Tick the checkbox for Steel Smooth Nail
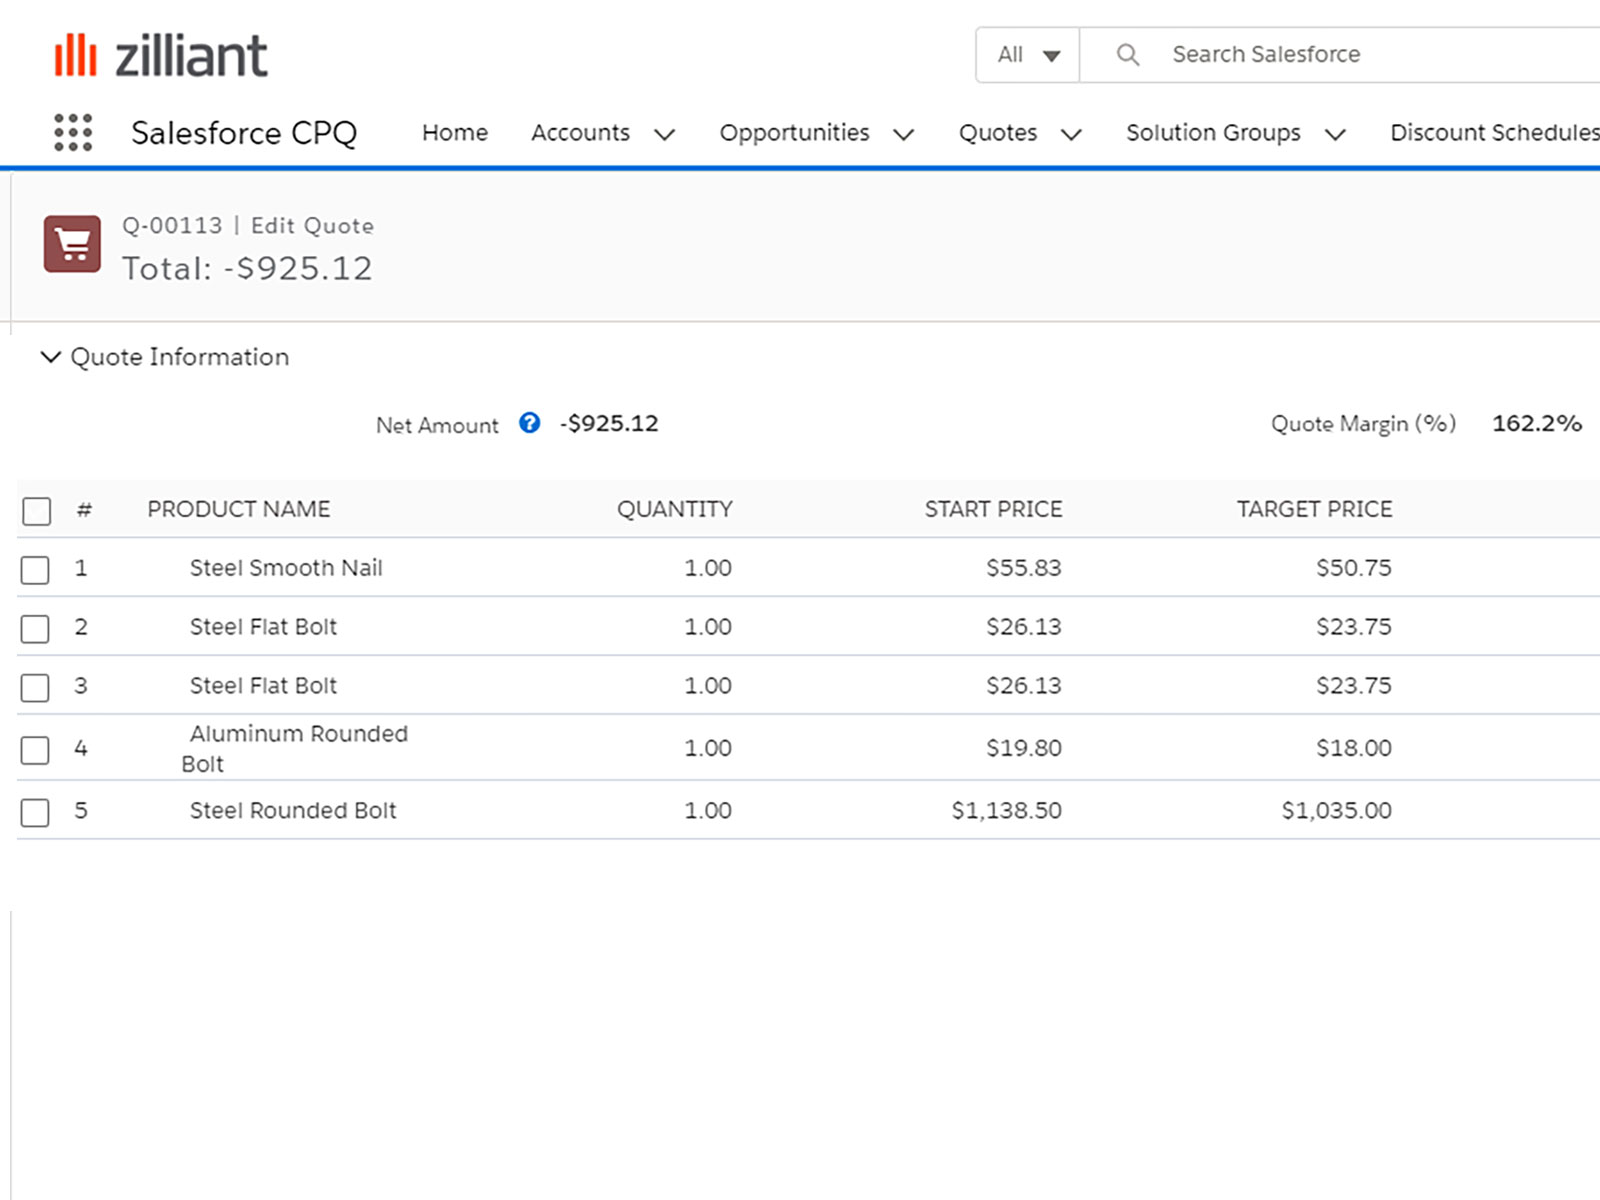The height and width of the screenshot is (1200, 1600). coord(35,570)
